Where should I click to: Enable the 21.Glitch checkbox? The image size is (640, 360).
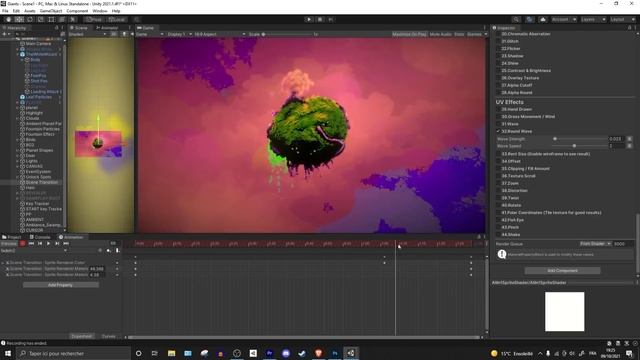498,41
